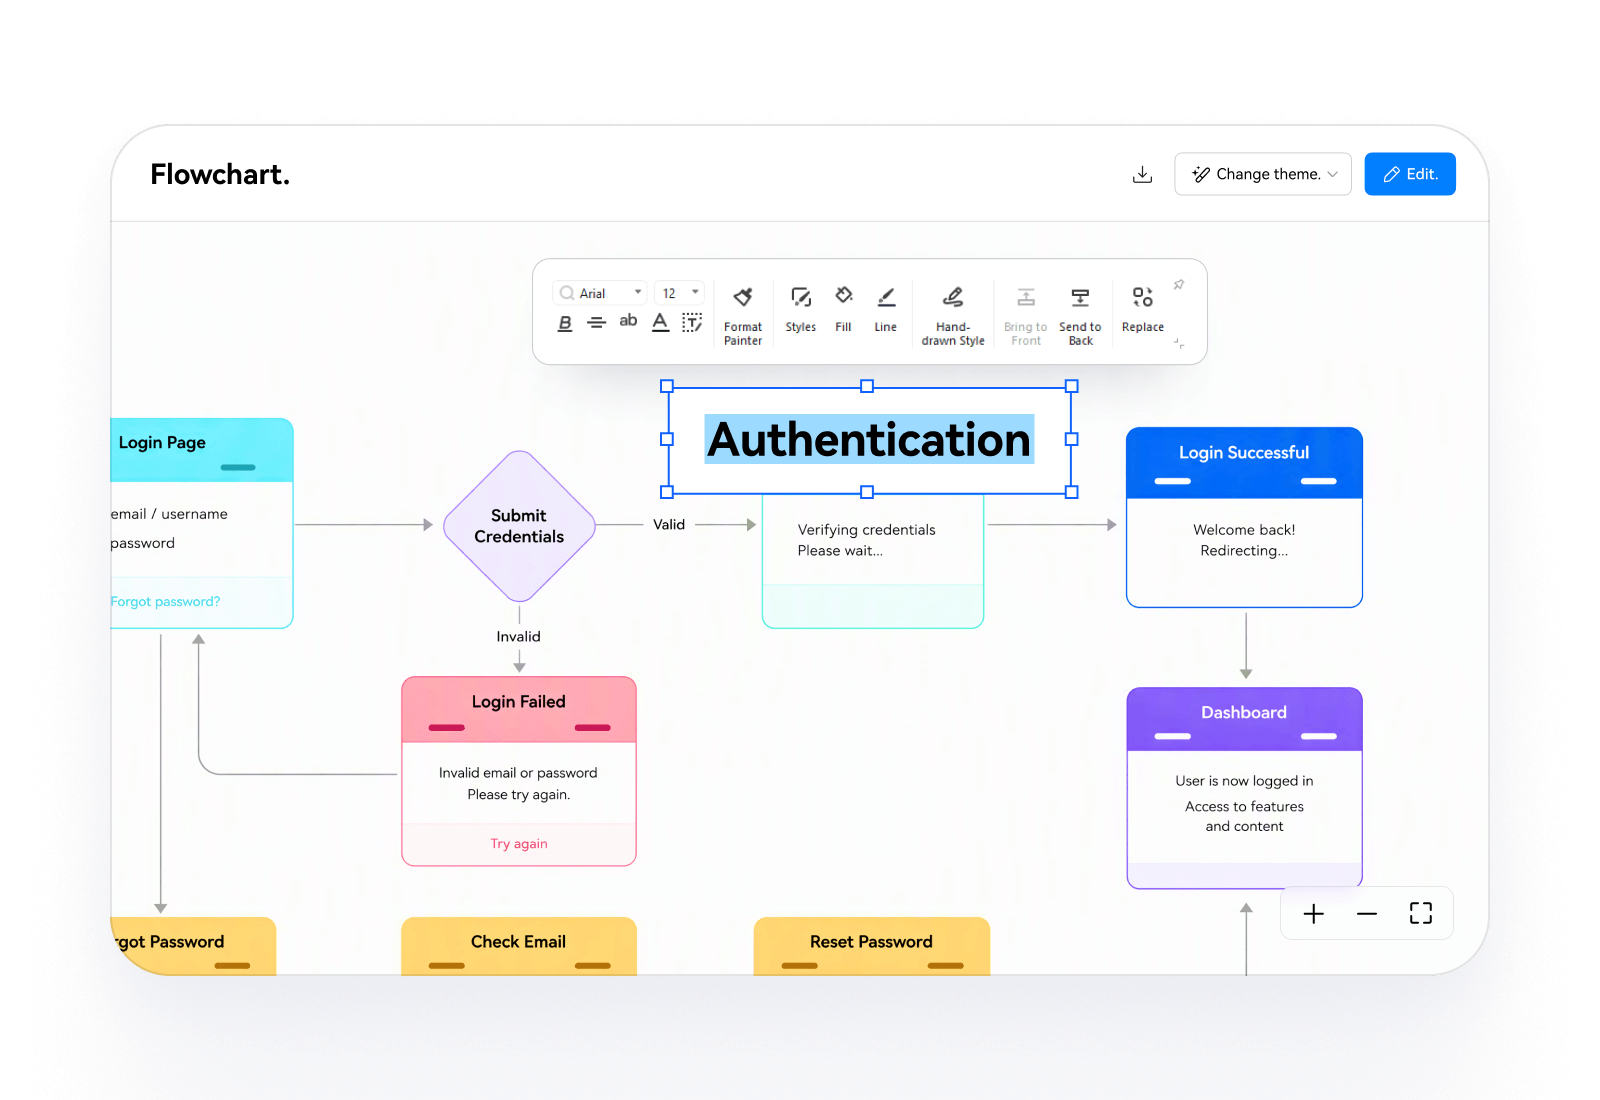Image resolution: width=1600 pixels, height=1100 pixels.
Task: Open the Fill color tool
Action: (844, 310)
